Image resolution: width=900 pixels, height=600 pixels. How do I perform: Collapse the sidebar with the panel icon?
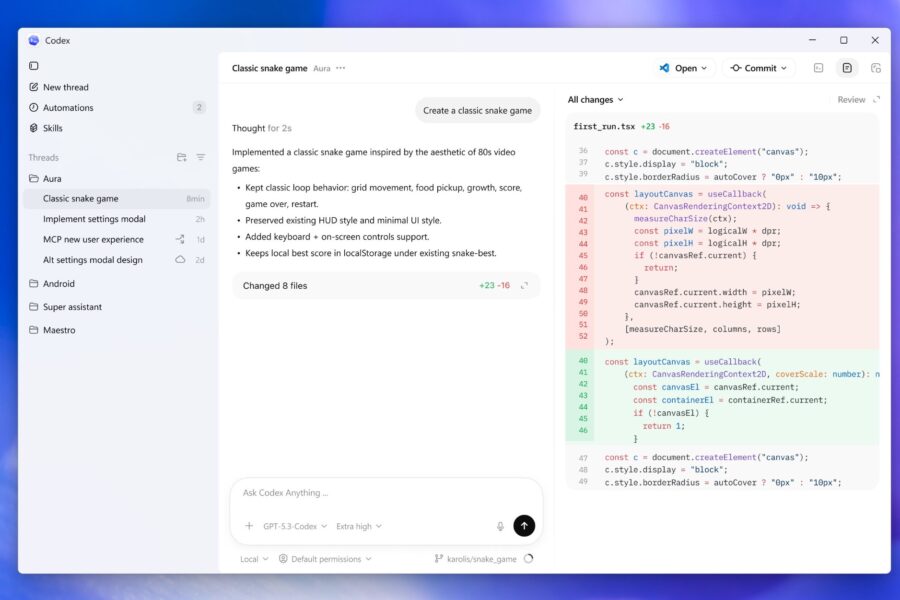coord(34,64)
